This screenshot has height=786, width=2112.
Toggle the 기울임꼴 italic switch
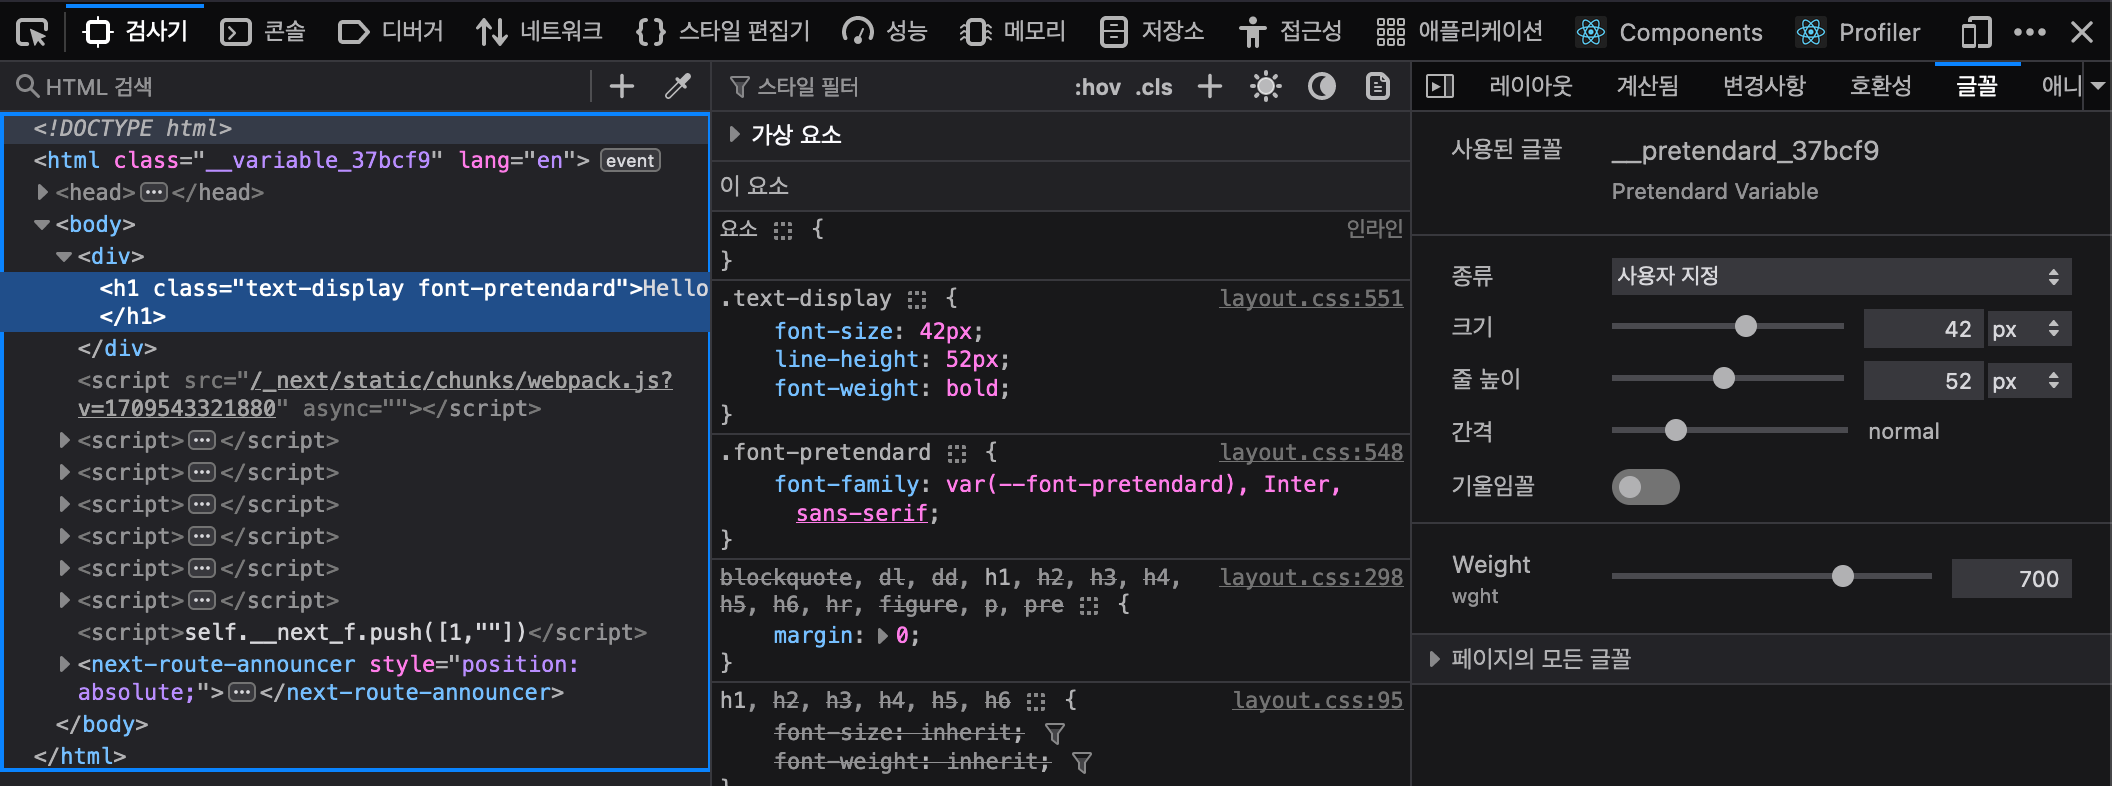click(1645, 486)
